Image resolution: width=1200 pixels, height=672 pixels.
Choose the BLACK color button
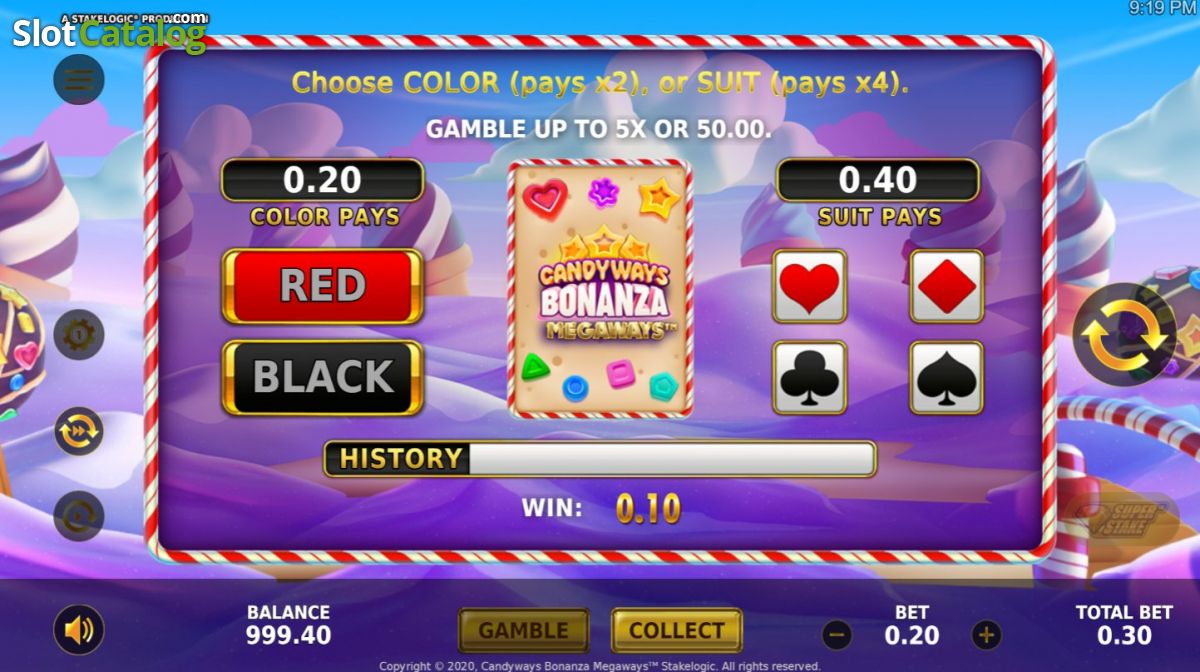(x=322, y=377)
